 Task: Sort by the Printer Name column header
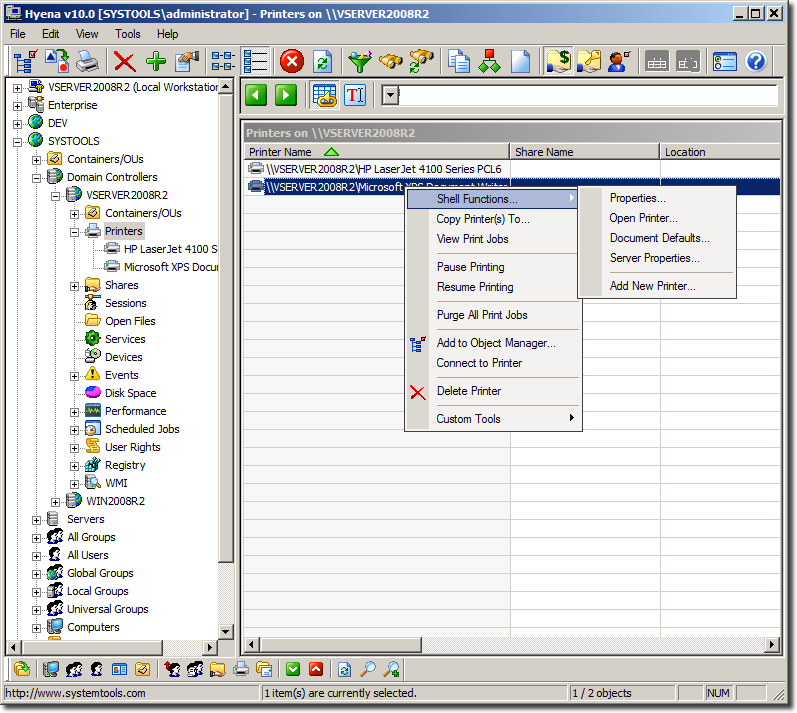377,152
